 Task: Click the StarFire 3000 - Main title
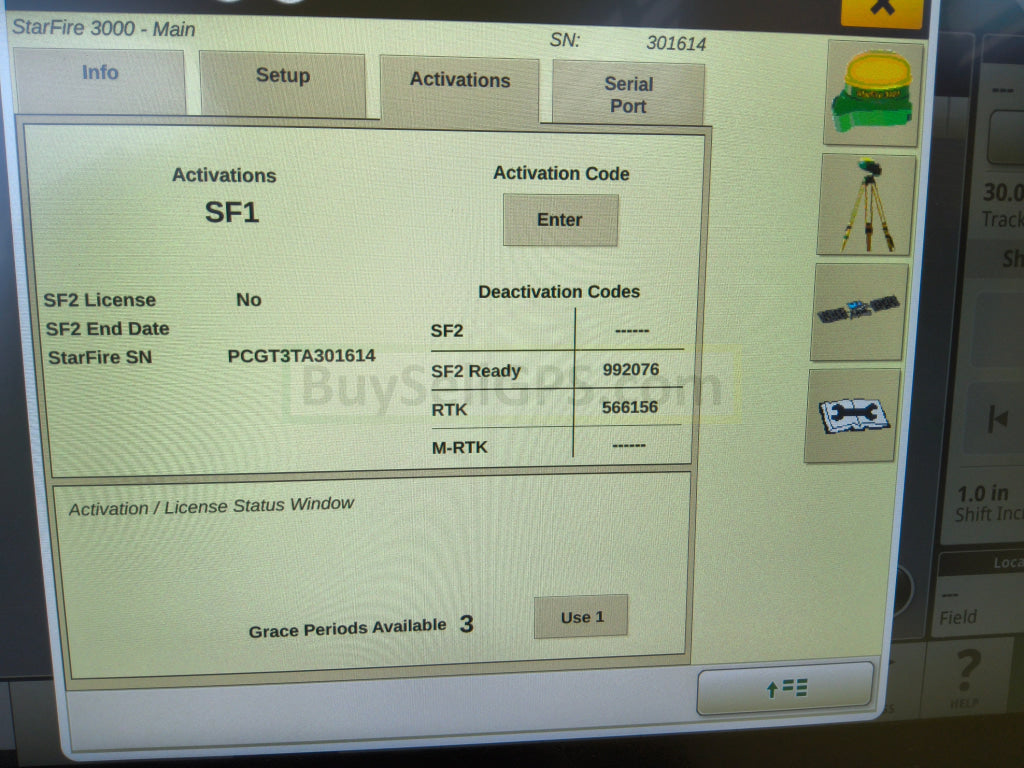(x=104, y=28)
